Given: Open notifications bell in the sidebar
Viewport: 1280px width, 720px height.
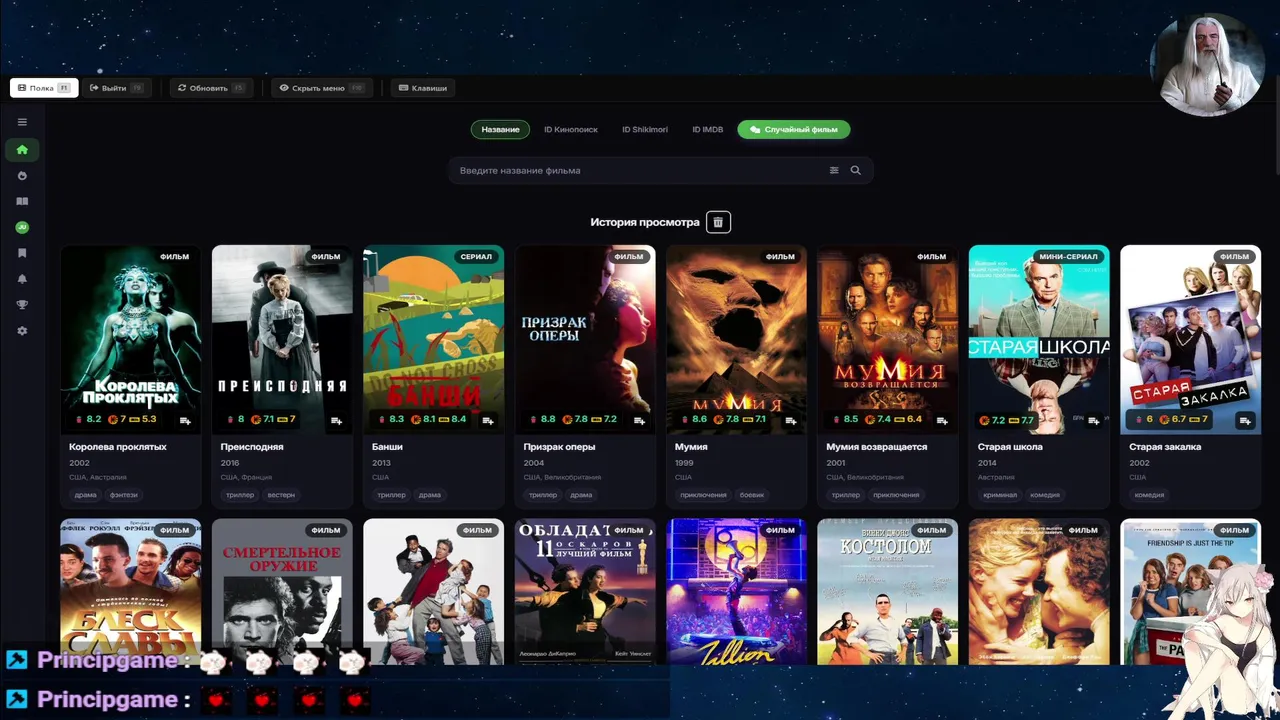Looking at the screenshot, I should pos(22,279).
